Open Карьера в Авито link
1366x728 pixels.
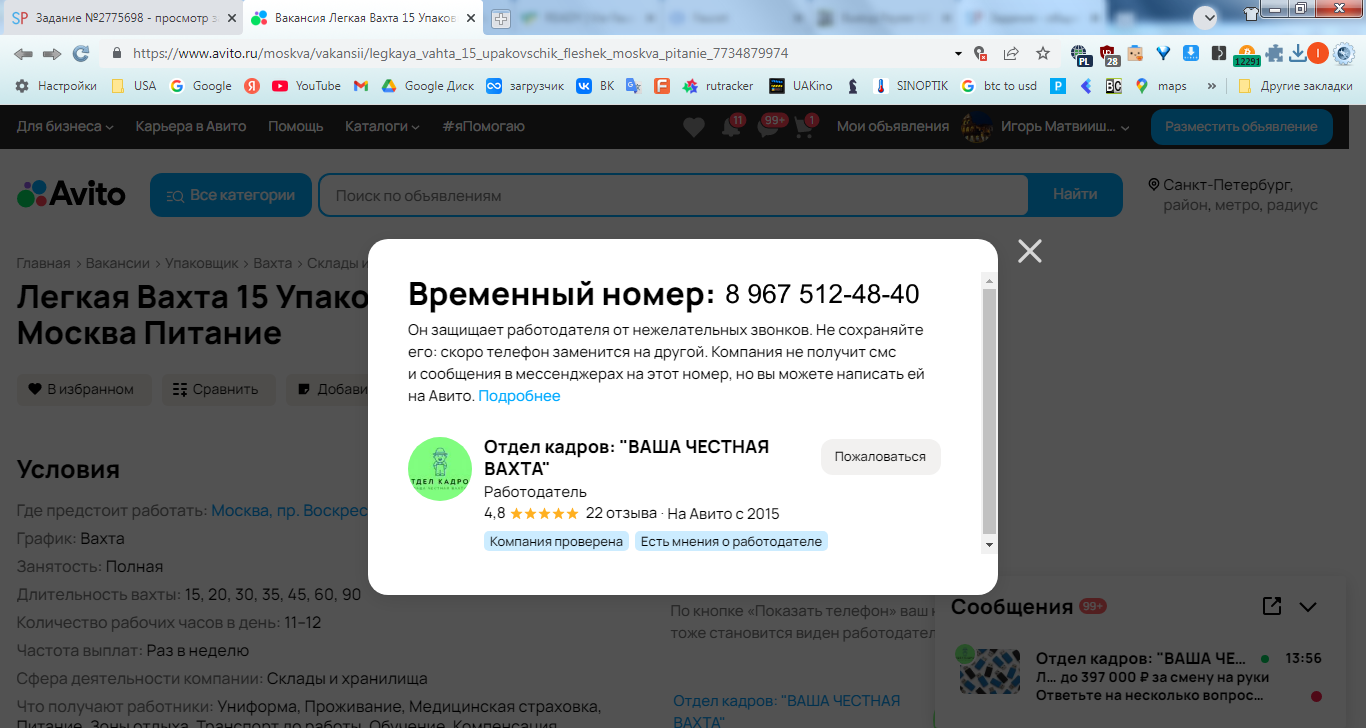191,126
